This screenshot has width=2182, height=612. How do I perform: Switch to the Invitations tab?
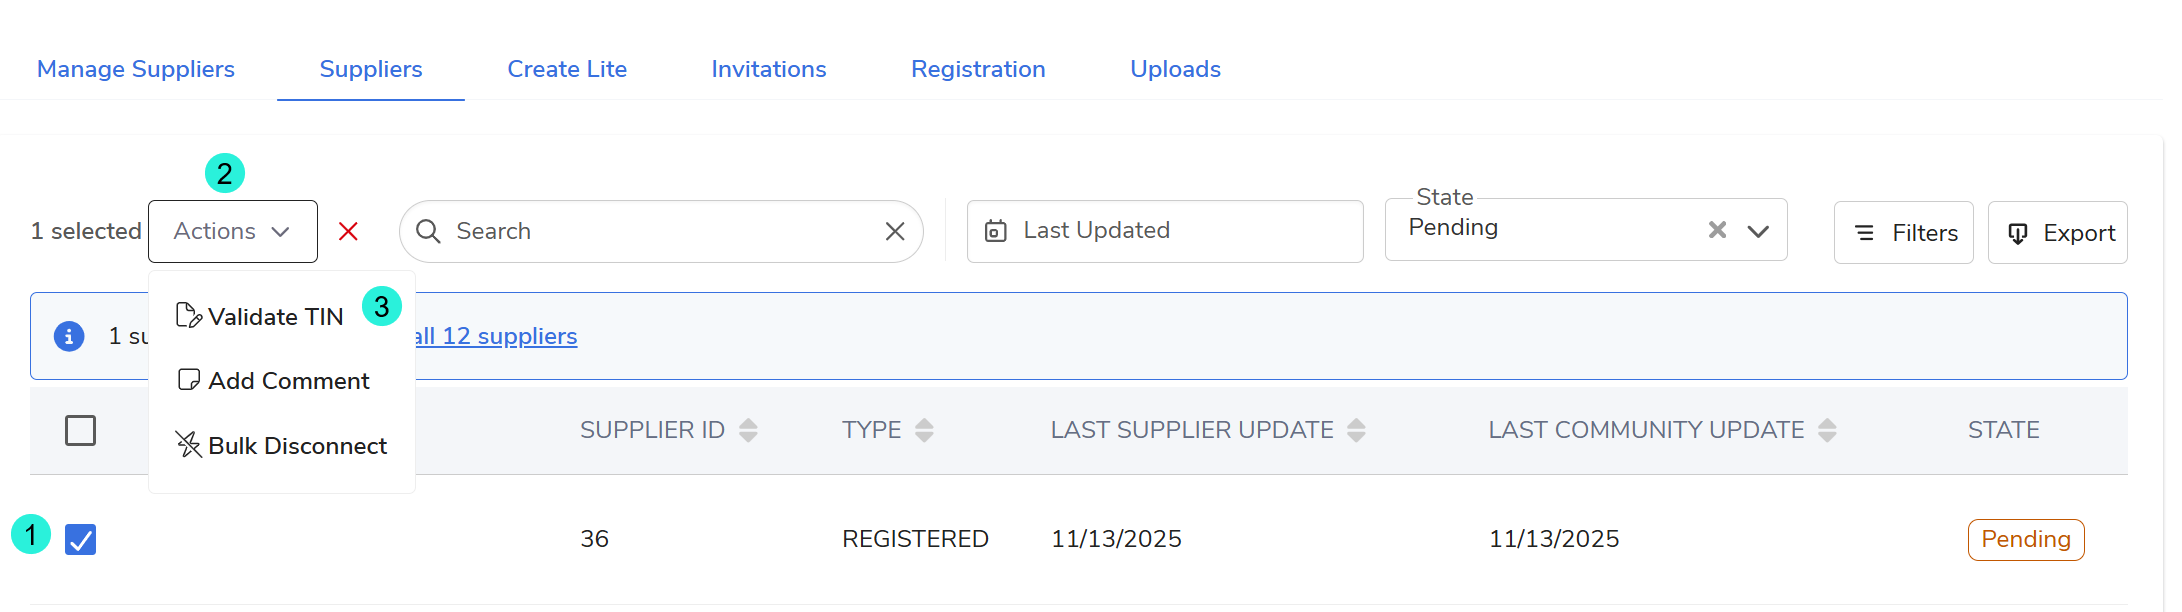769,69
